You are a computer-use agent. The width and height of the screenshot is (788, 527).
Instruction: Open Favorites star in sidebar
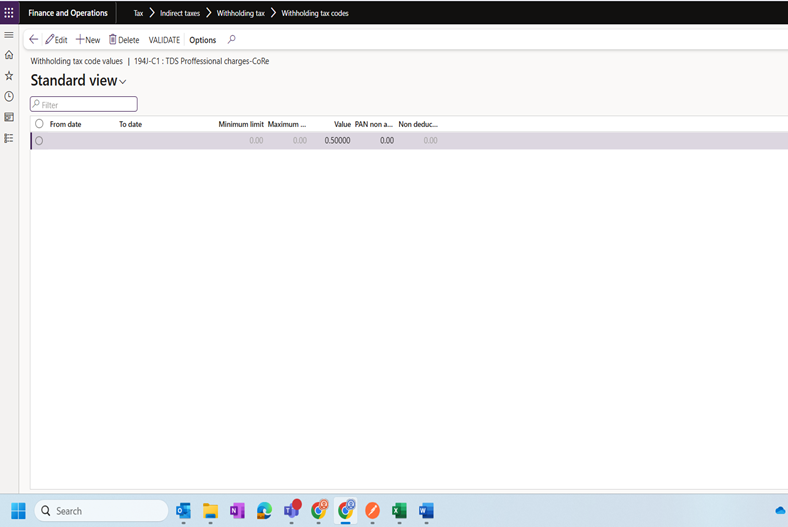pyautogui.click(x=9, y=76)
